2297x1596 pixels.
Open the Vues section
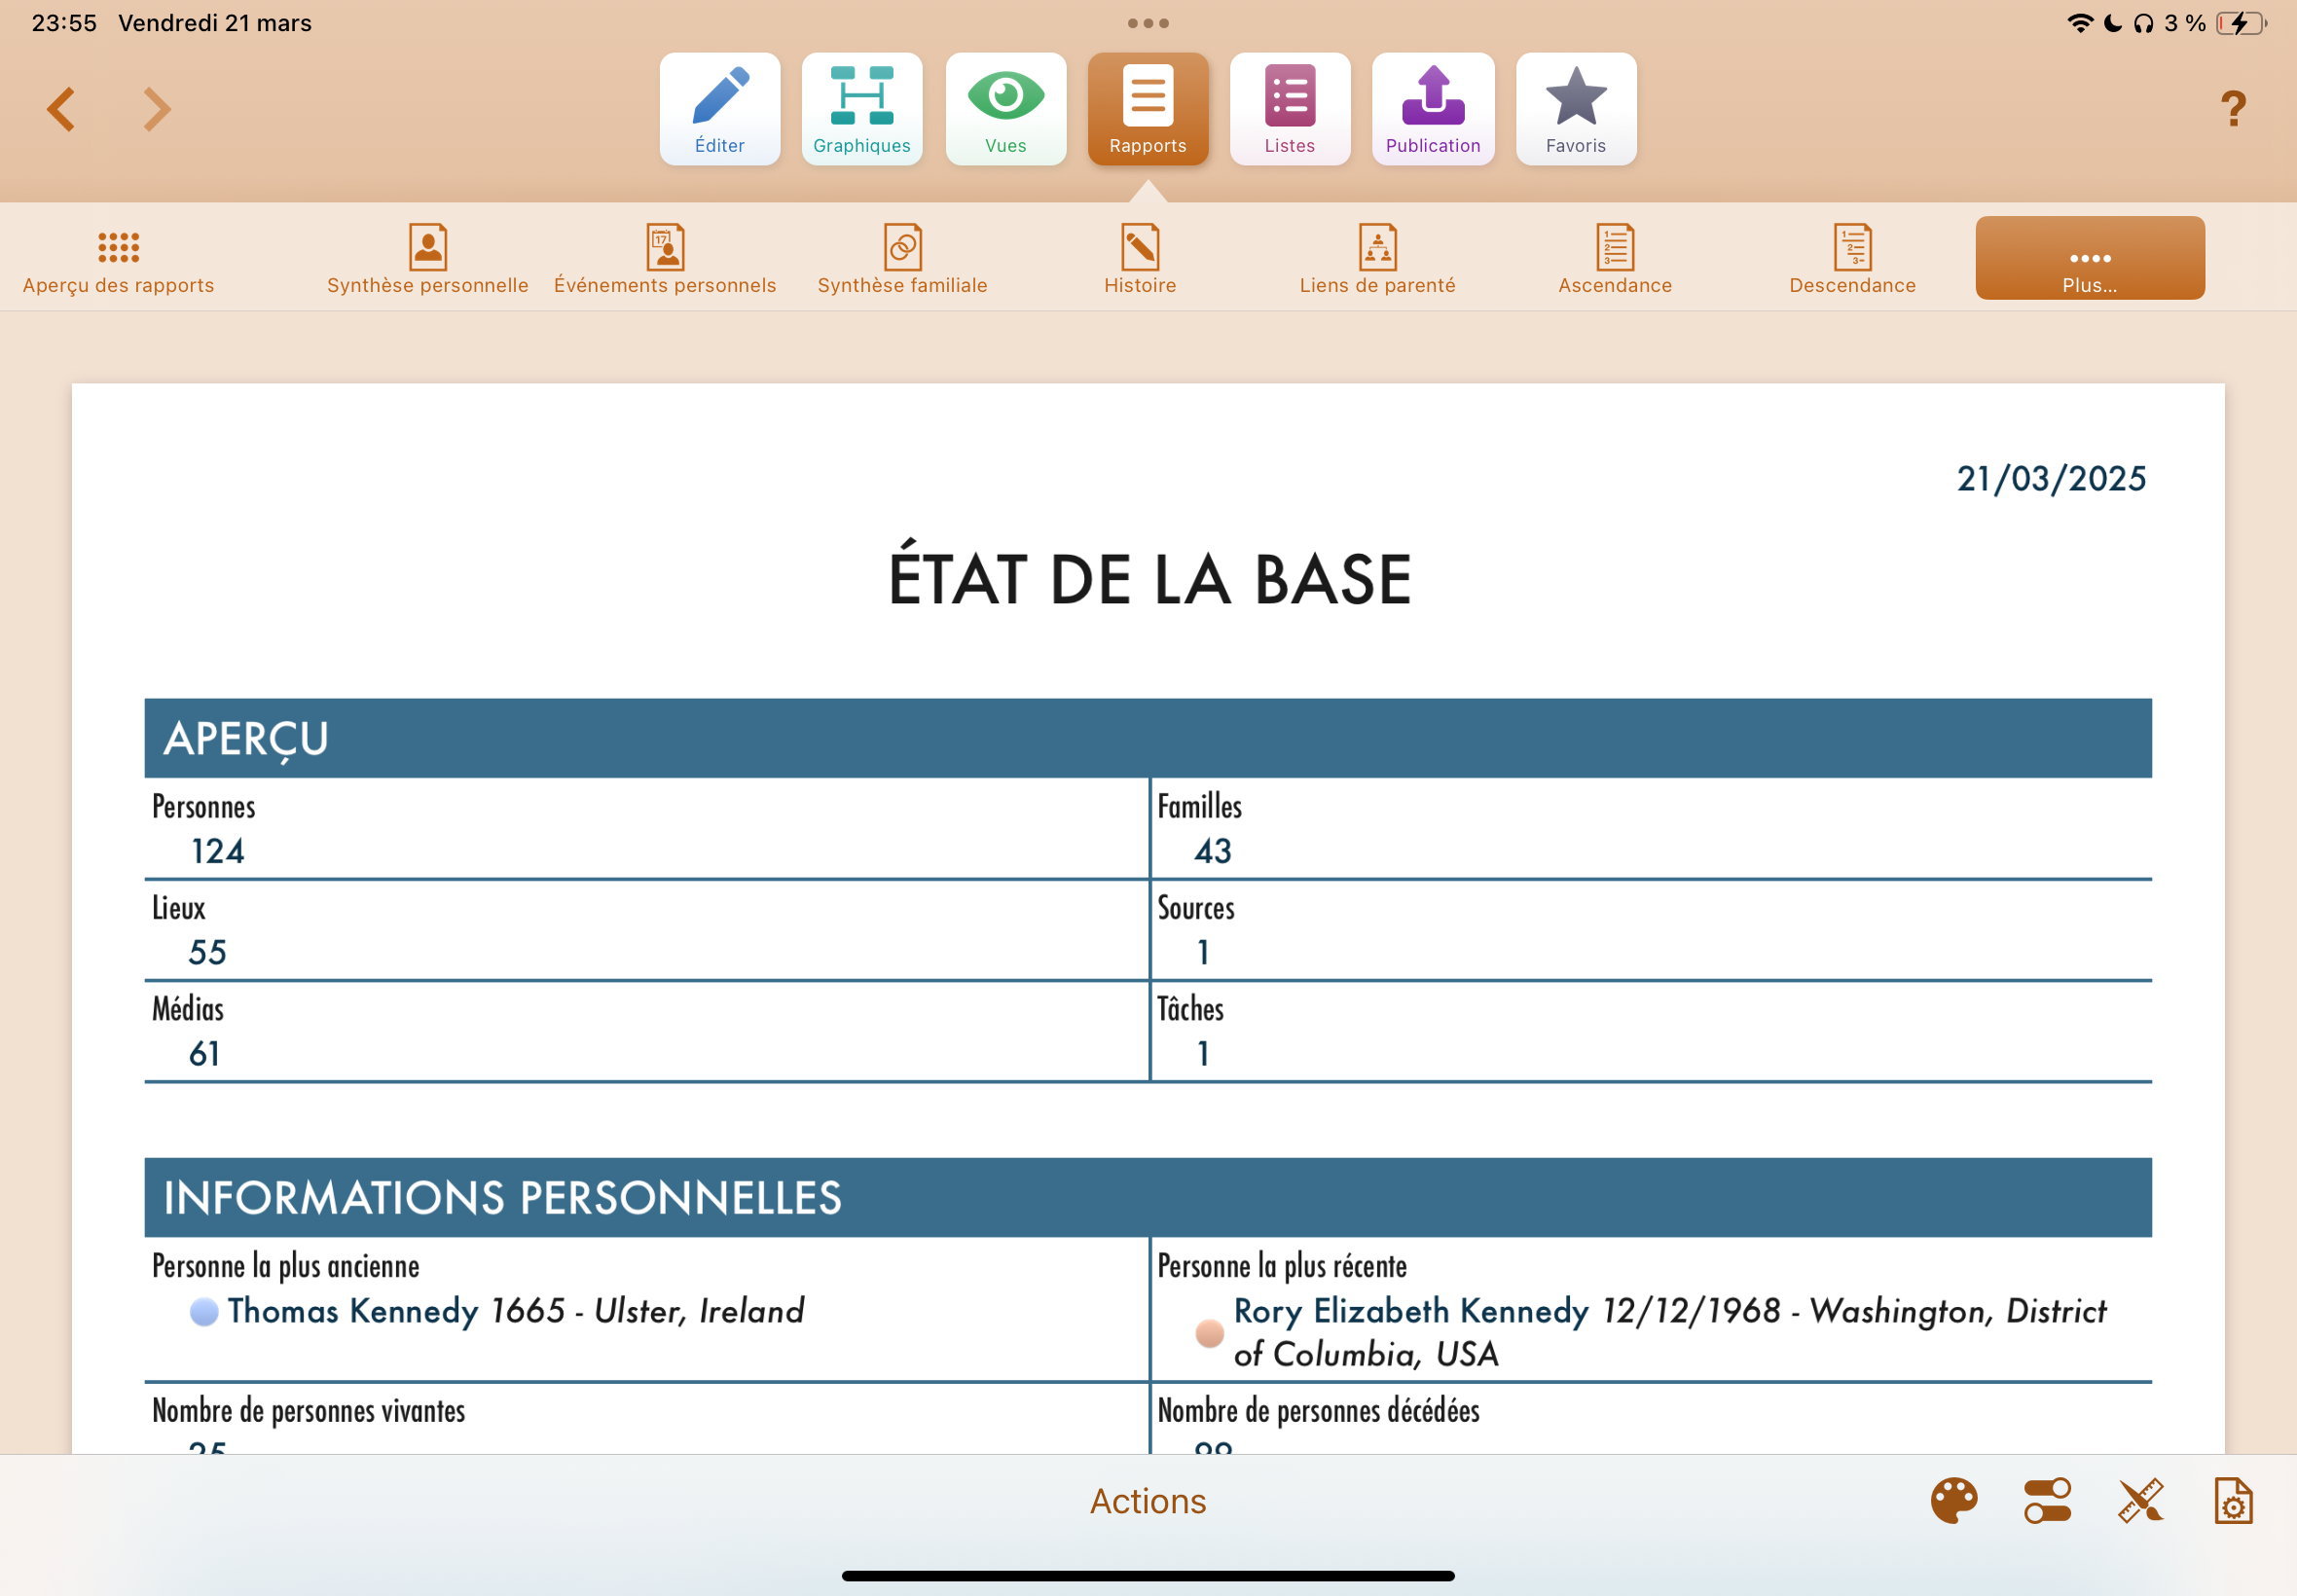tap(1006, 109)
